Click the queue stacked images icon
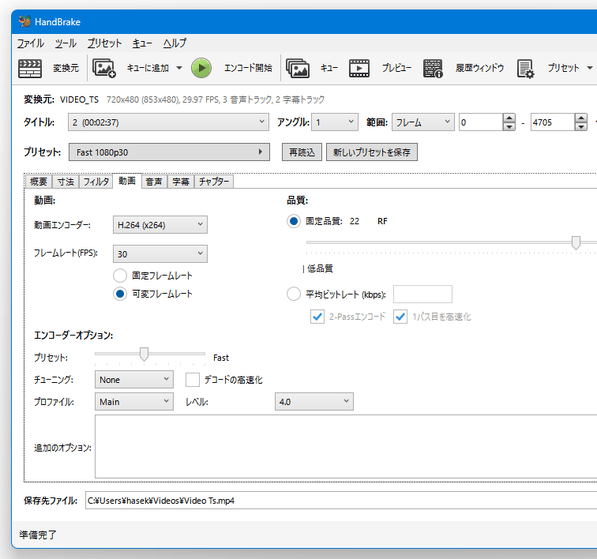 pyautogui.click(x=297, y=69)
